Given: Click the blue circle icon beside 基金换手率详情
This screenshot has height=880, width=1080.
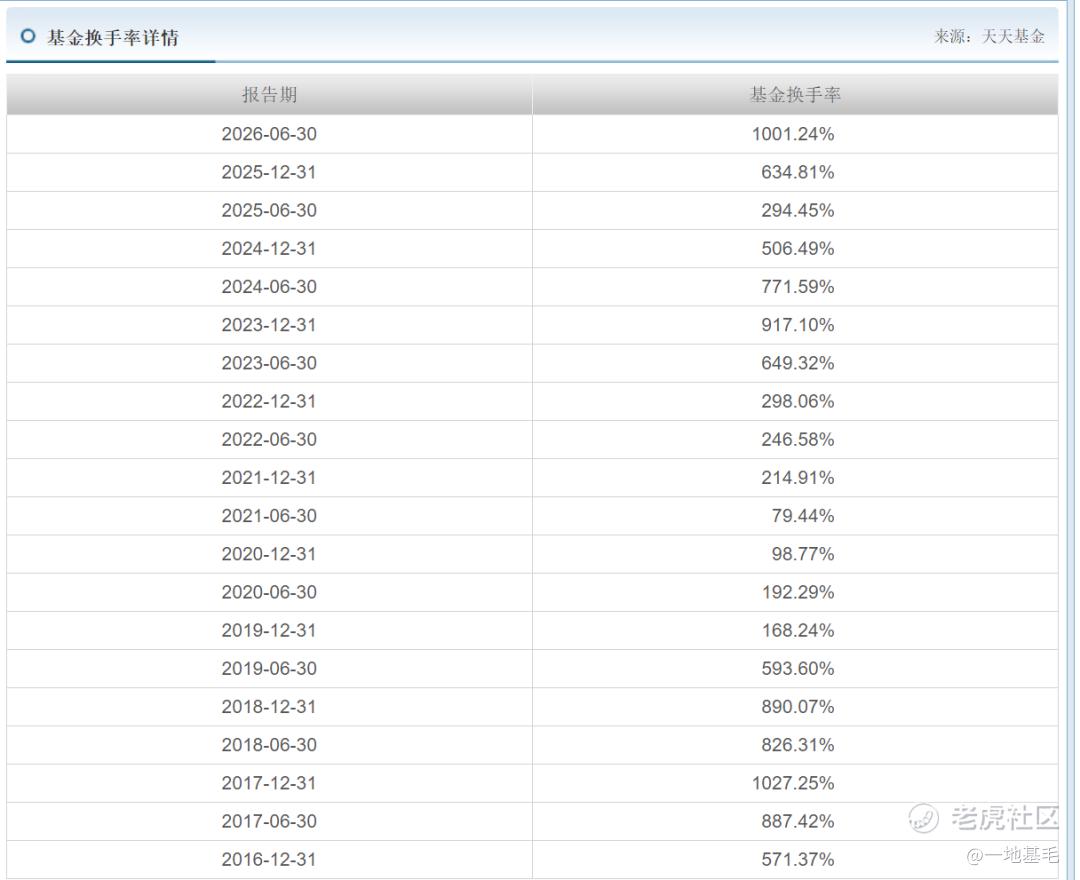Looking at the screenshot, I should coord(28,36).
